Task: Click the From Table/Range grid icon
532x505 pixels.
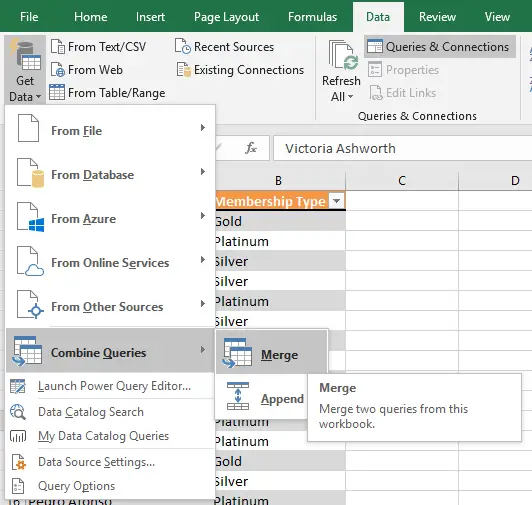Action: [x=57, y=92]
